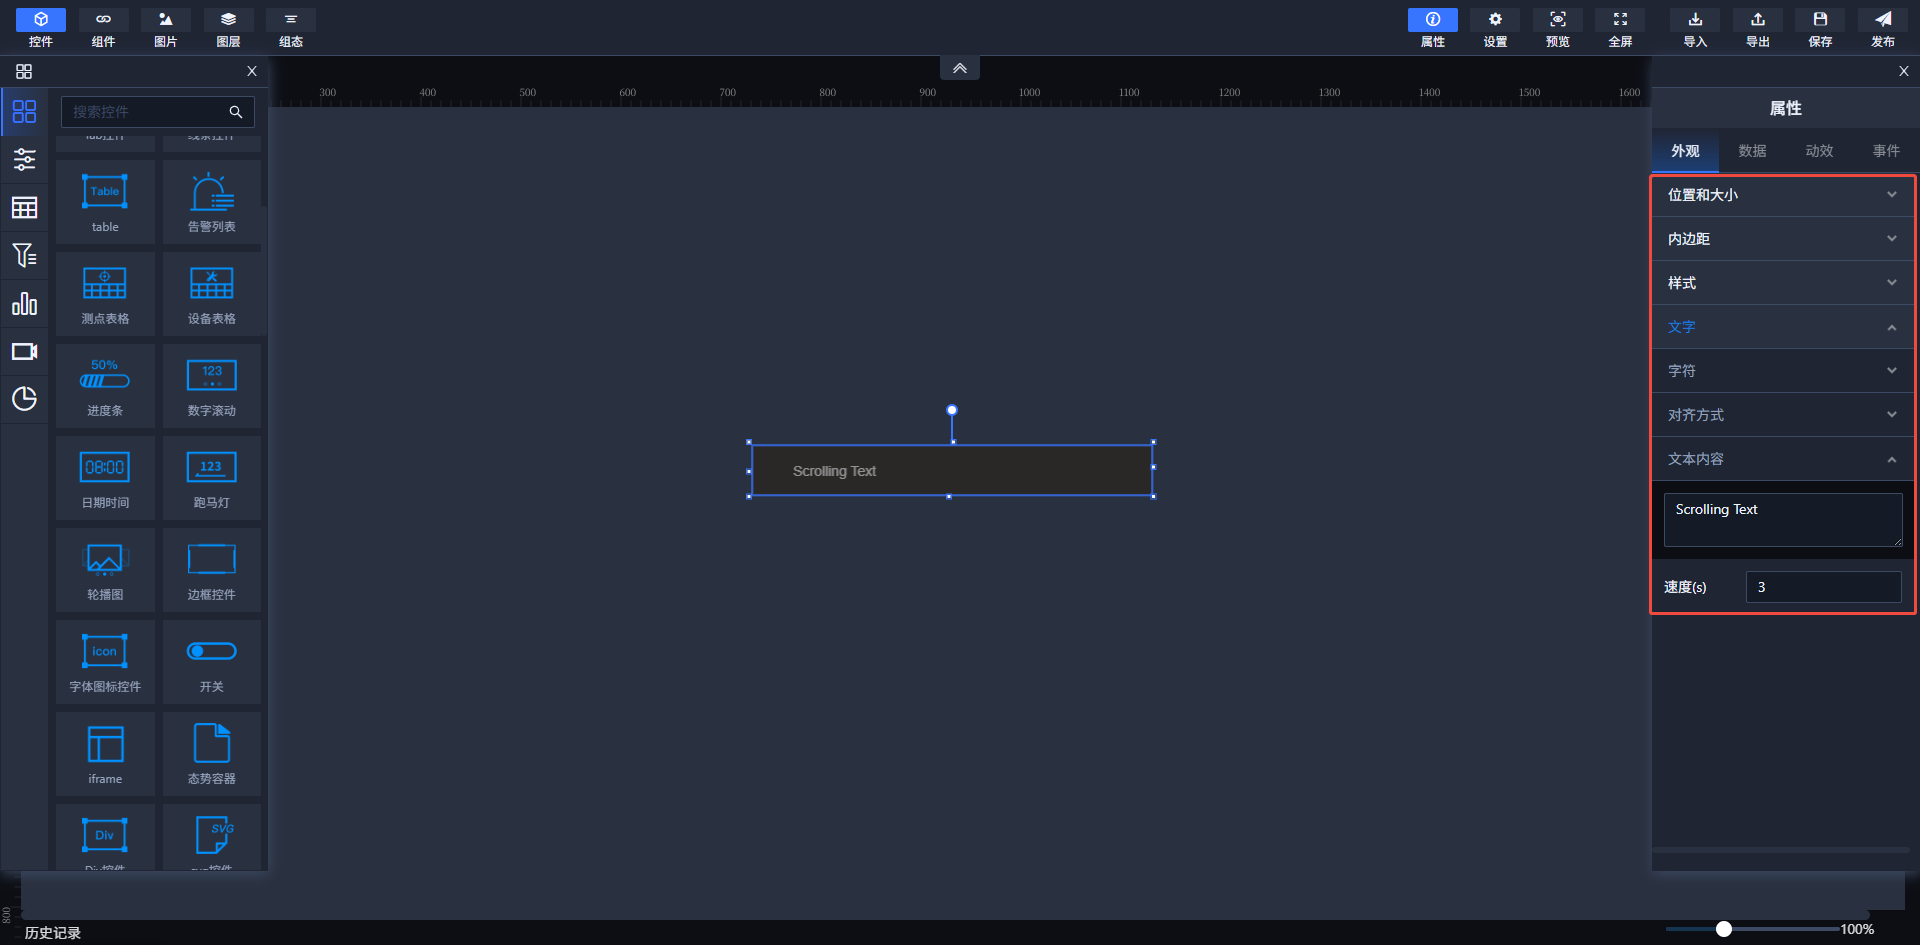Screen dimensions: 1920x945
Task: Click the 导入 import button
Action: pyautogui.click(x=1695, y=28)
